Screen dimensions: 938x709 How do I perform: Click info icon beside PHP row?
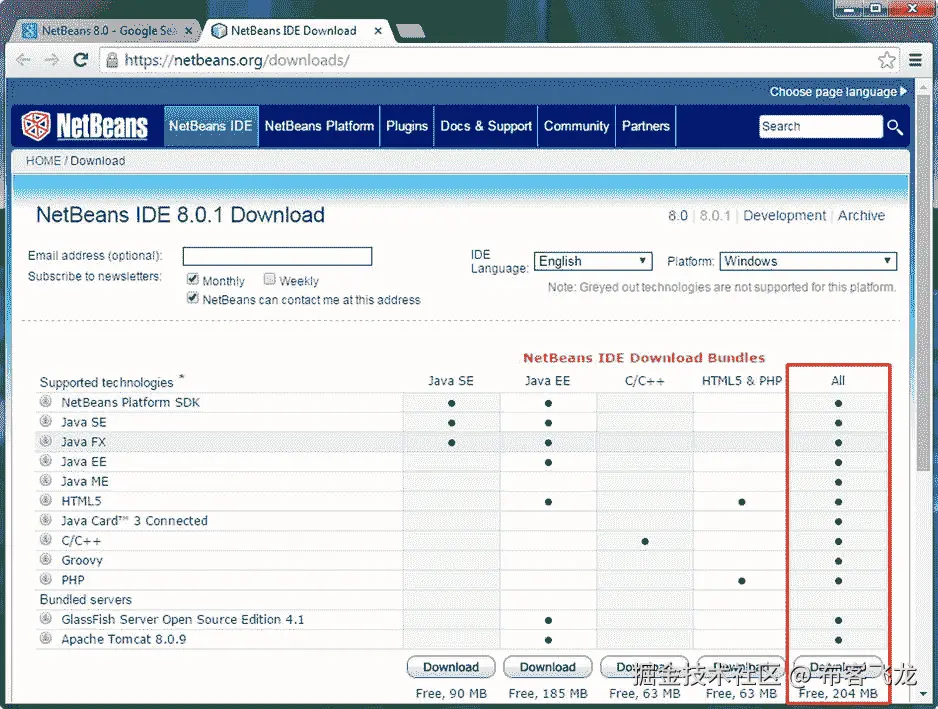coord(46,579)
